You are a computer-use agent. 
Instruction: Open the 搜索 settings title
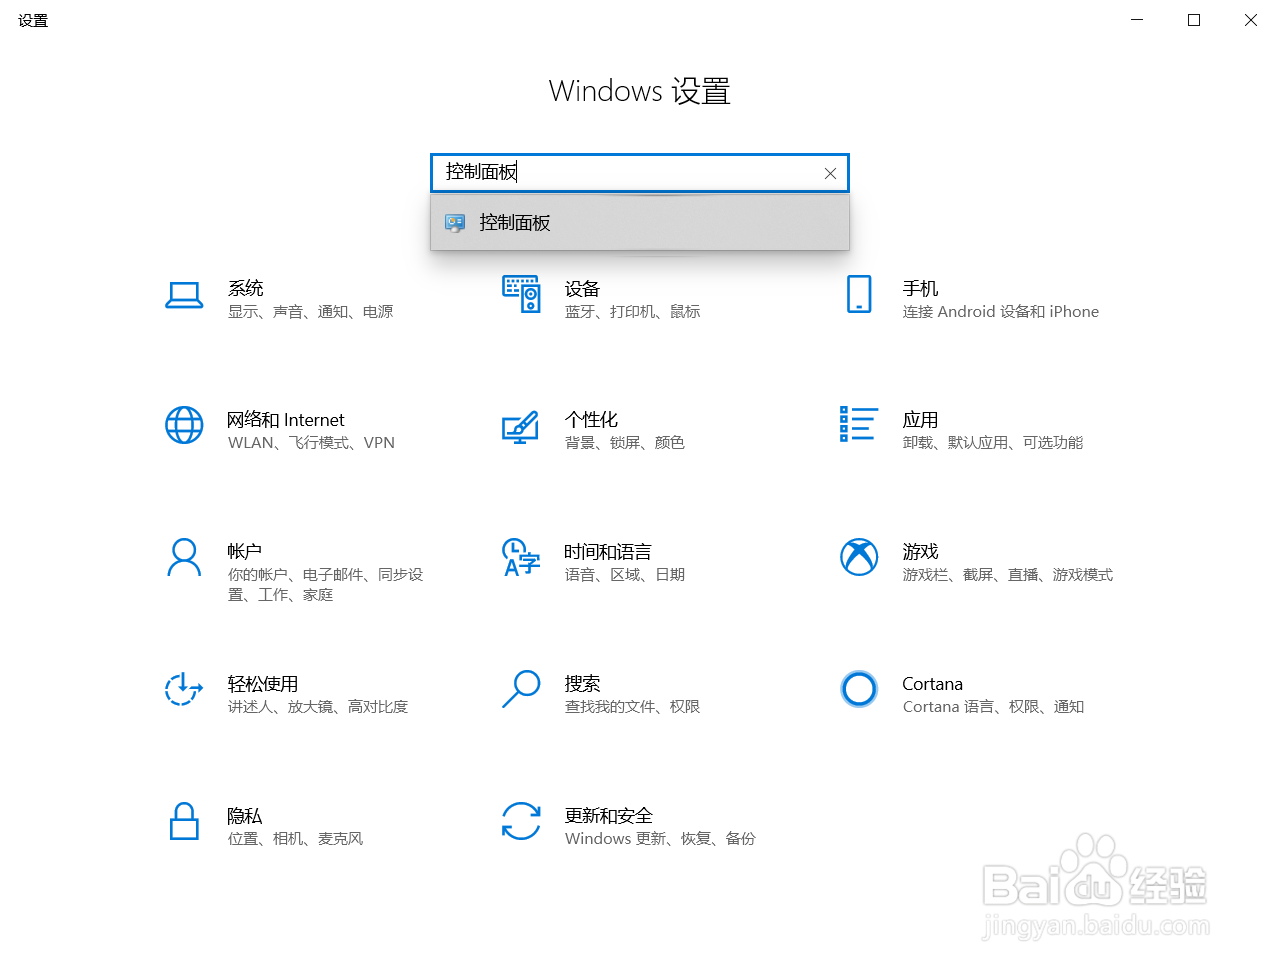point(582,684)
